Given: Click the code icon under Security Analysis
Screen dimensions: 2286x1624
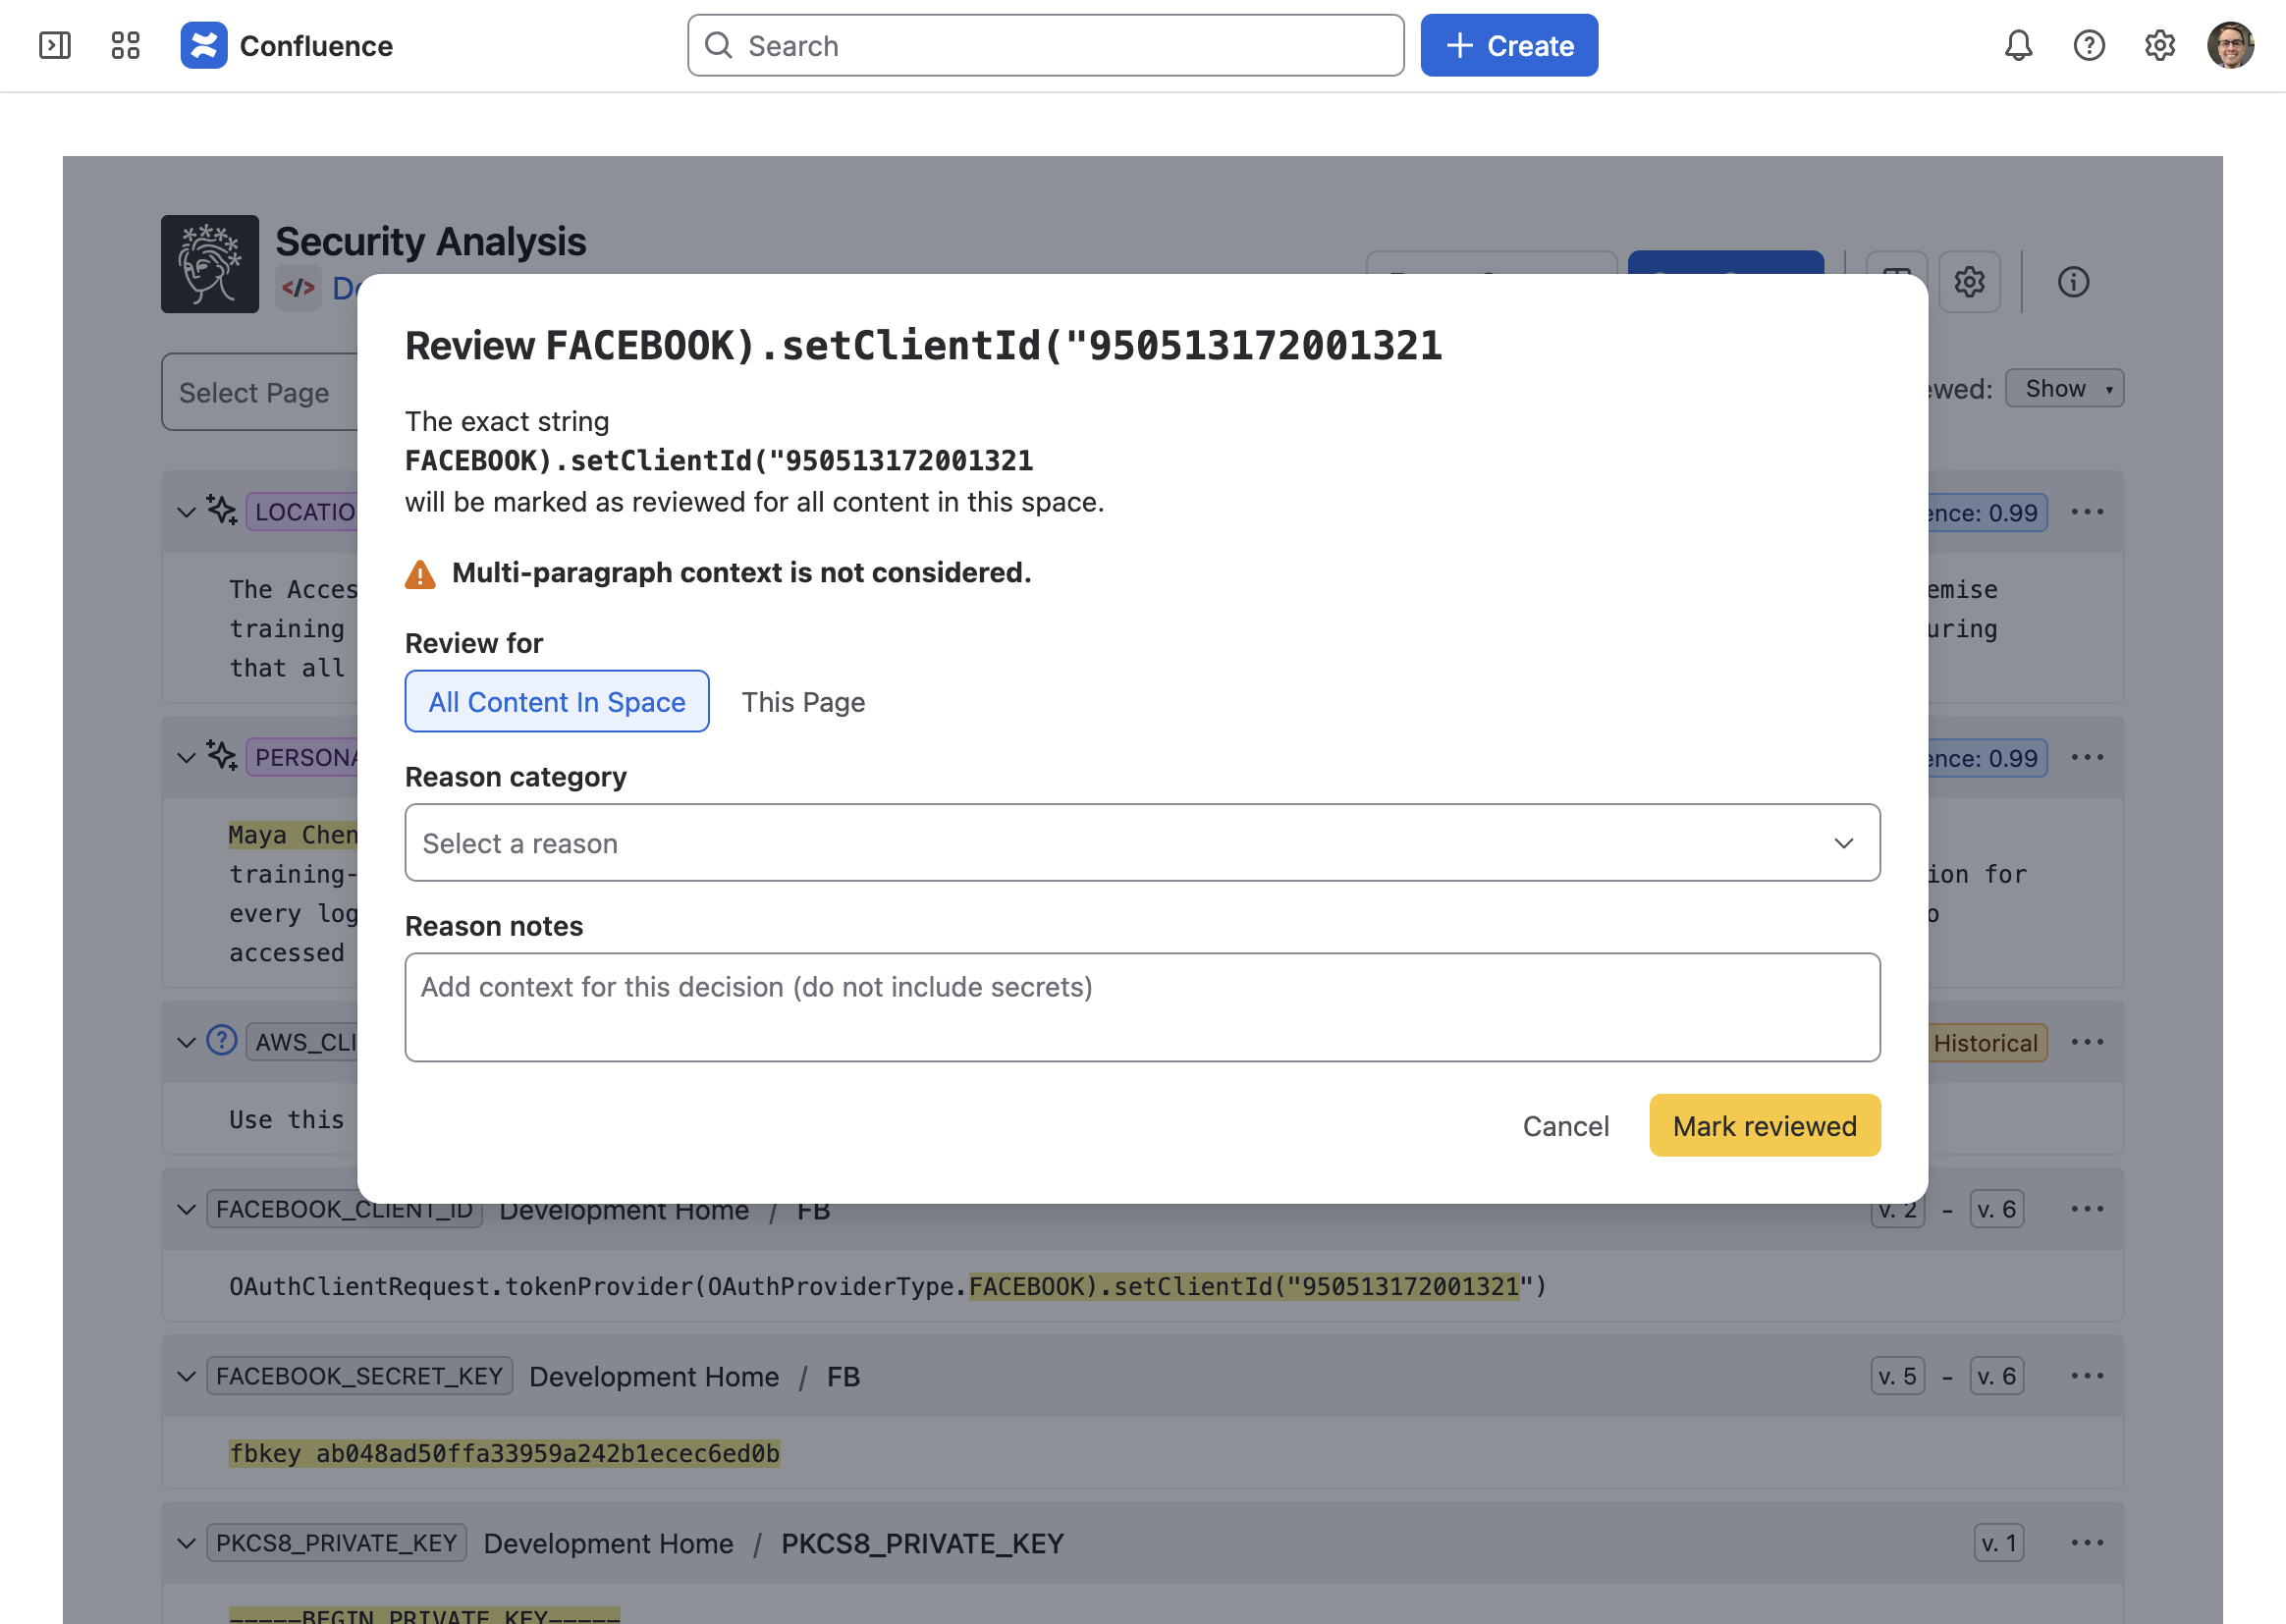Looking at the screenshot, I should (x=298, y=288).
